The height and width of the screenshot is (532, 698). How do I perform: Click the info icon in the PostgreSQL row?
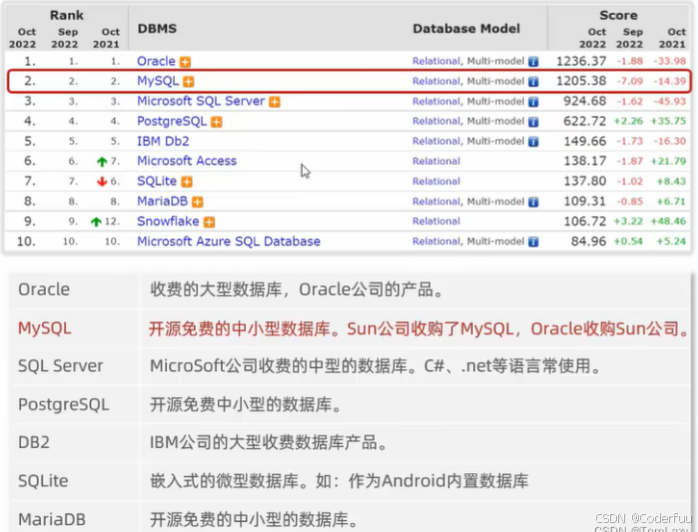(533, 122)
